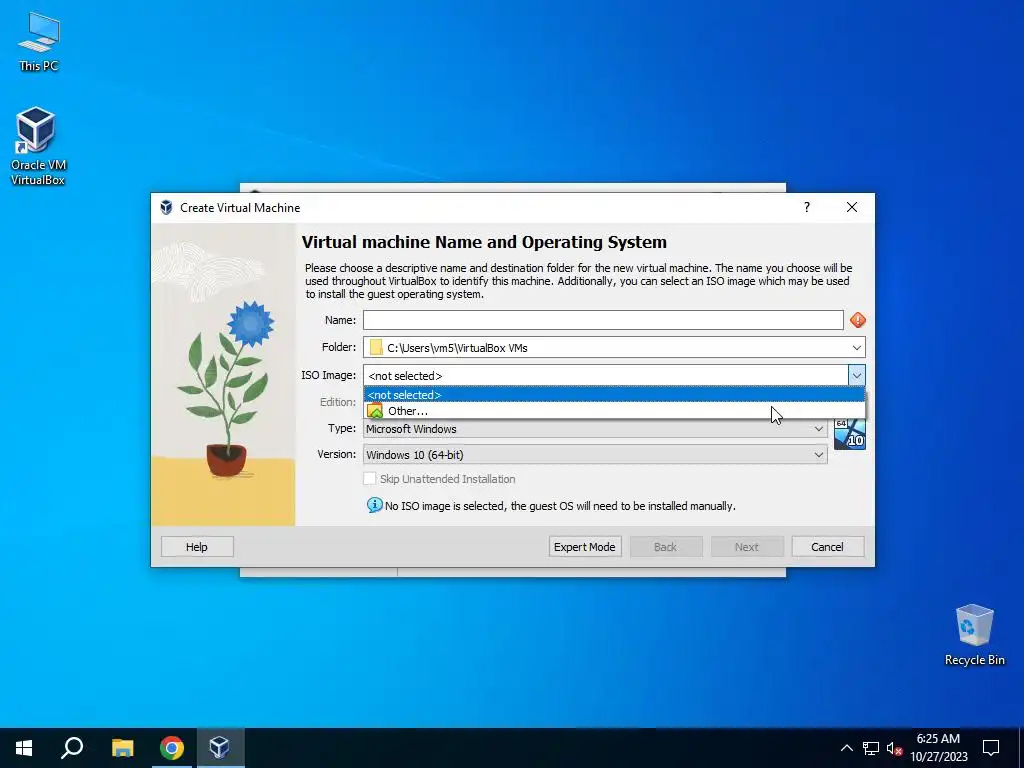Click the folder icon in the Folder field
This screenshot has height=768, width=1024.
point(376,347)
